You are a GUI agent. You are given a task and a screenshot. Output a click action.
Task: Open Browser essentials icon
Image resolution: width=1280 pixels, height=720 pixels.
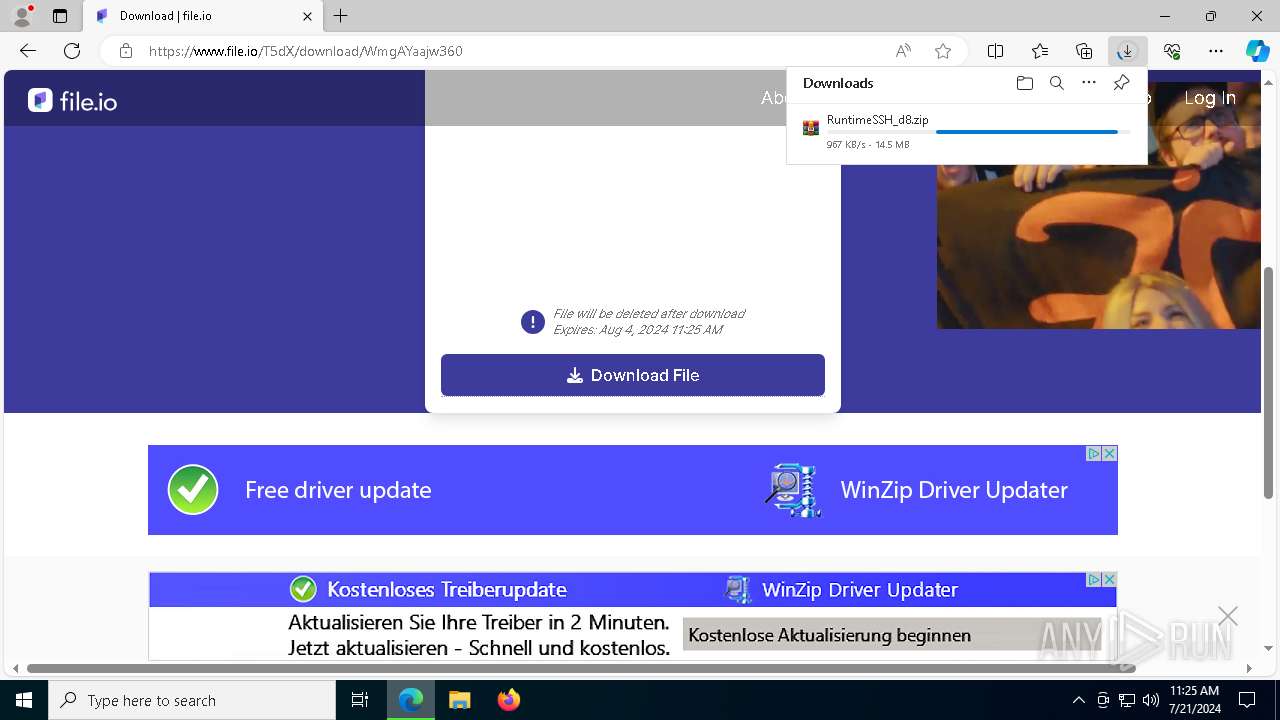coord(1172,51)
